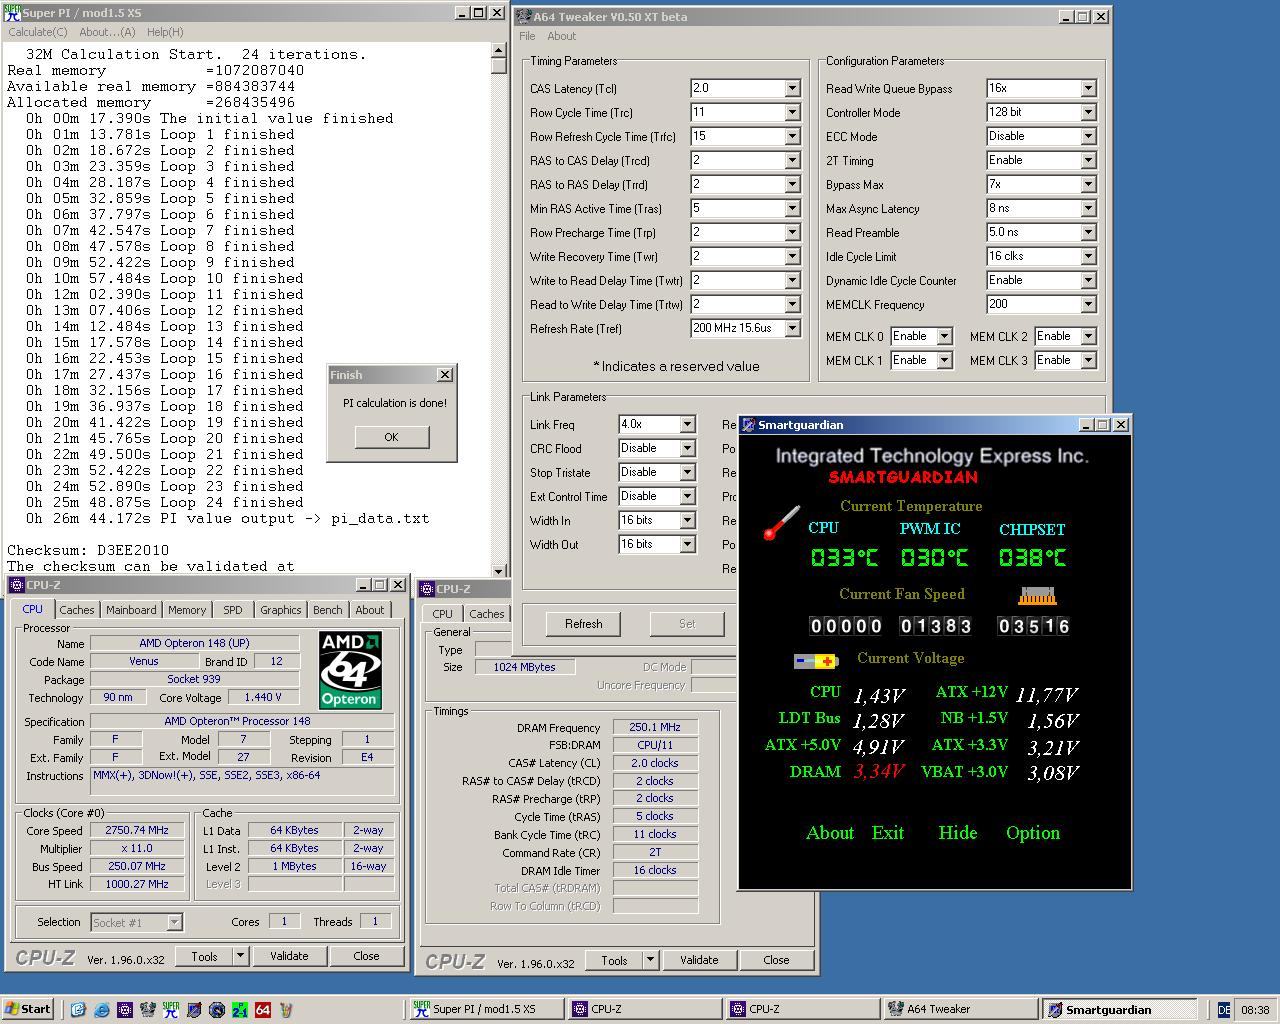Launch the green 2-1 quick launch icon
Screen dimensions: 1280x1024
240,1010
